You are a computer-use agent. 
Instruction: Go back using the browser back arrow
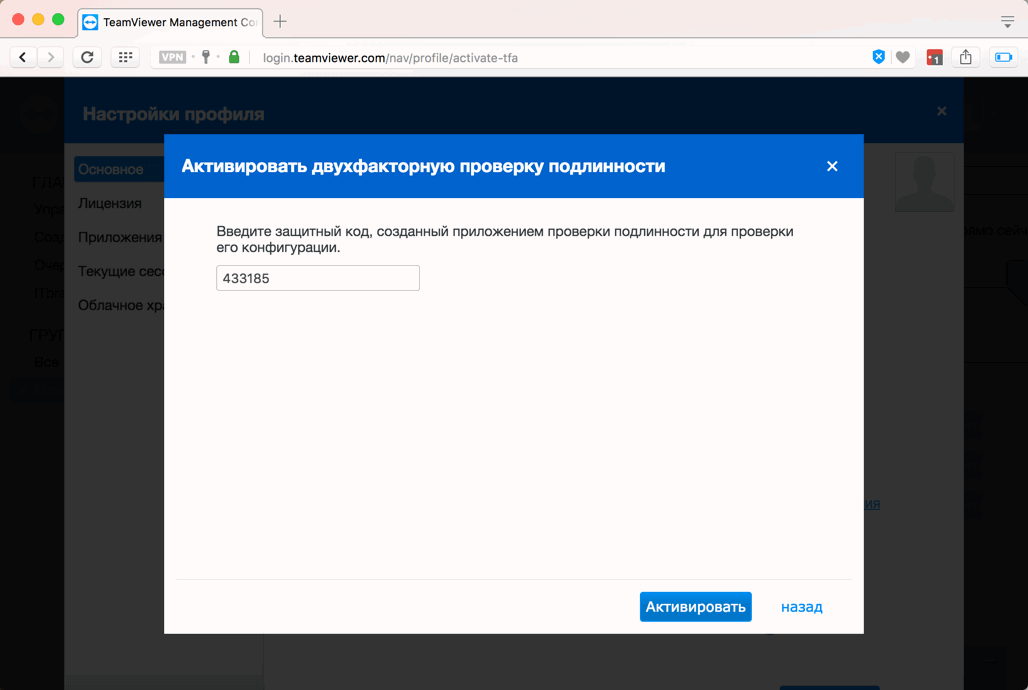click(x=23, y=57)
